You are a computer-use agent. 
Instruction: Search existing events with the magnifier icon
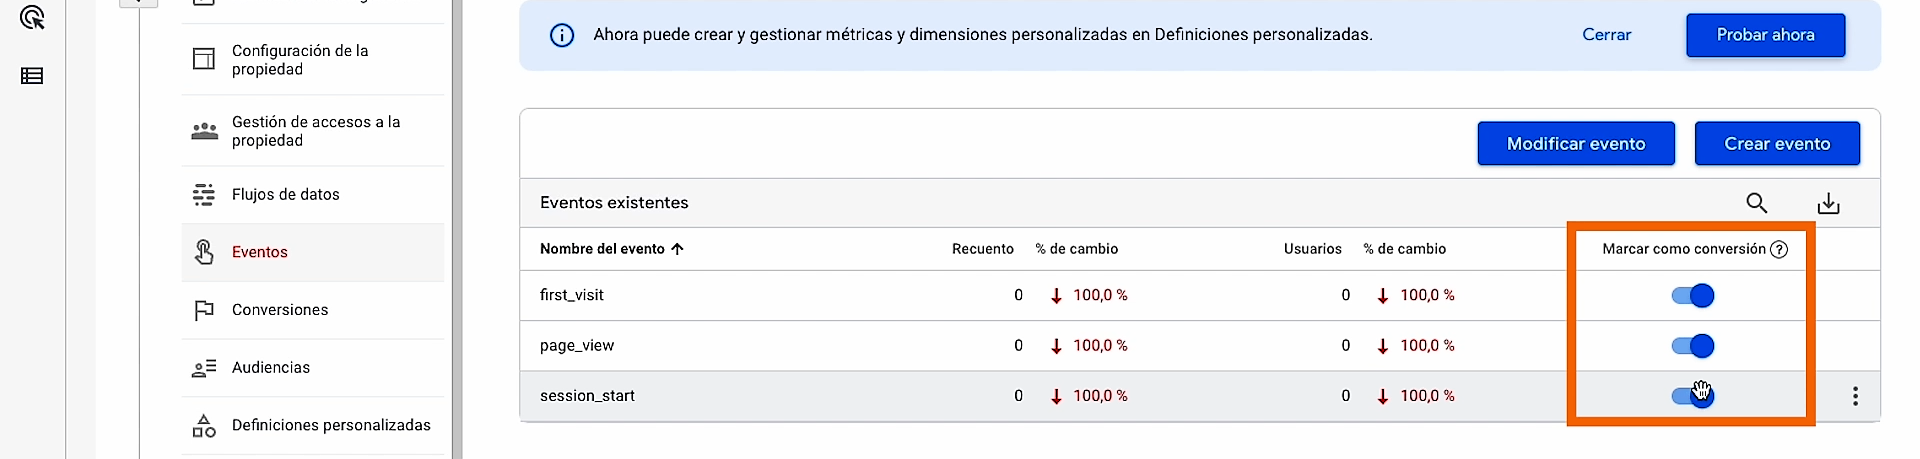pyautogui.click(x=1756, y=203)
